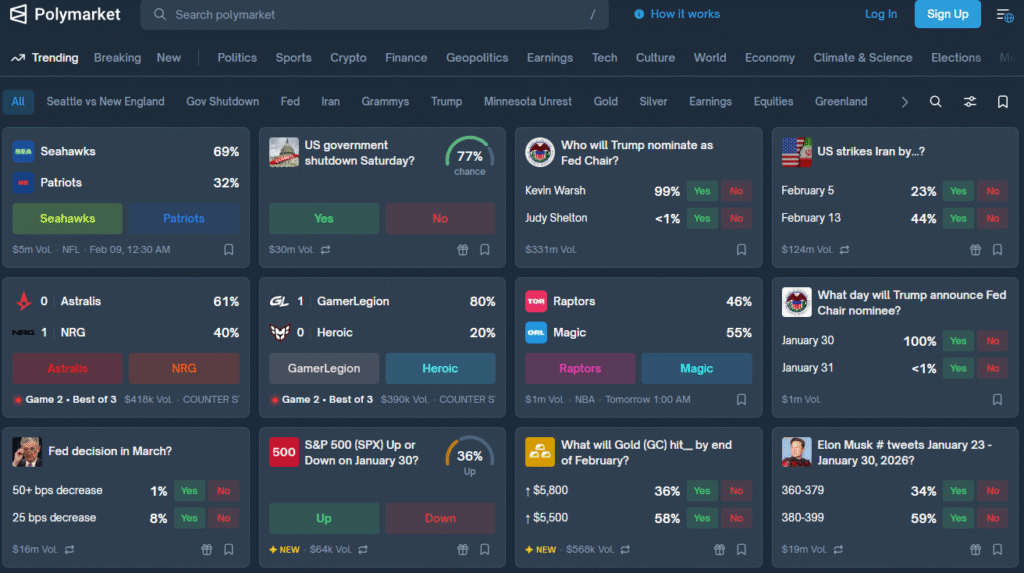Open the Crypto category
Screen dimensions: 1024x573
348,58
